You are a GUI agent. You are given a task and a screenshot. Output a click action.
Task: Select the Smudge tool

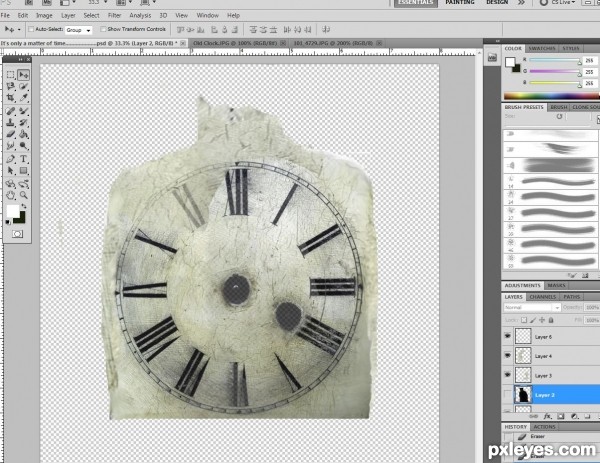click(x=10, y=146)
